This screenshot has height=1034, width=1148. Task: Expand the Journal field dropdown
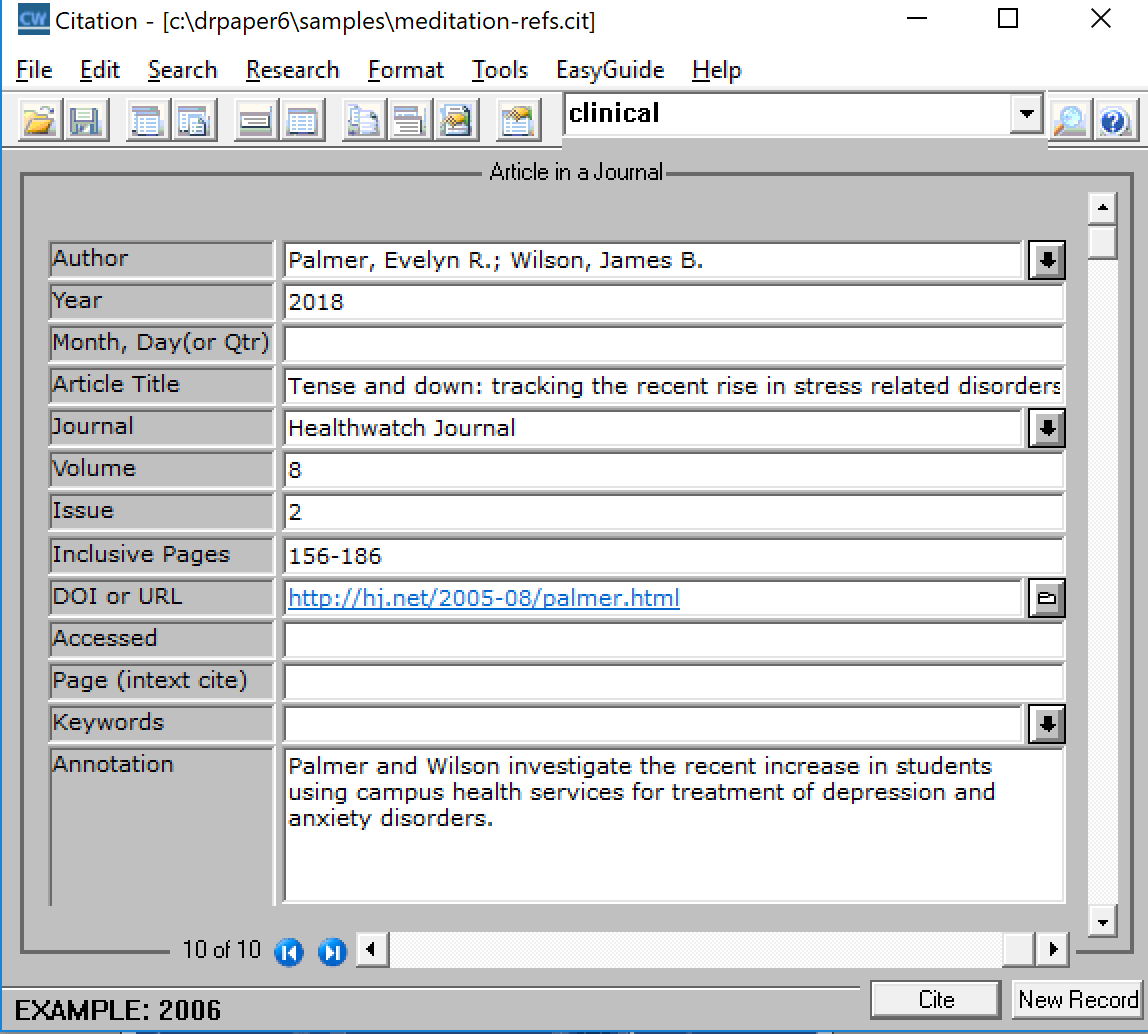click(x=1046, y=429)
